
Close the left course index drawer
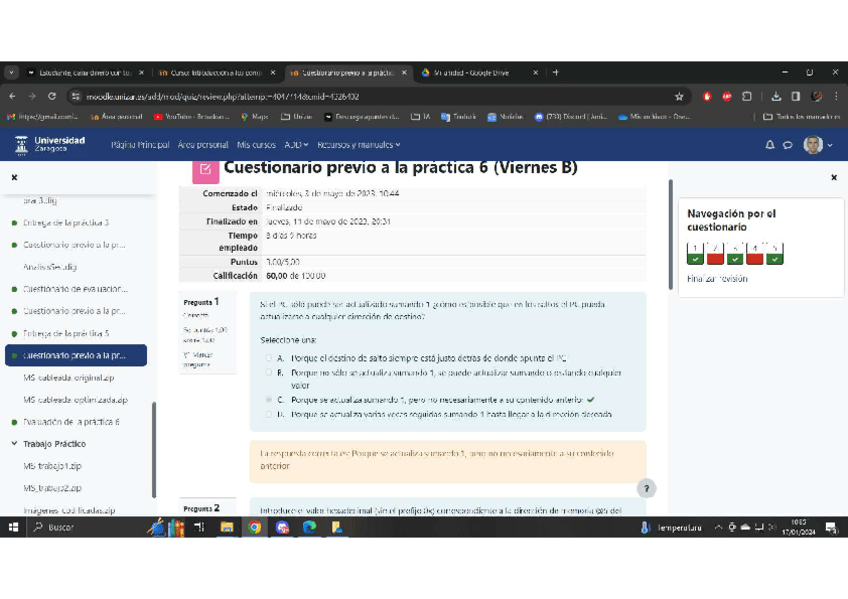(x=15, y=177)
